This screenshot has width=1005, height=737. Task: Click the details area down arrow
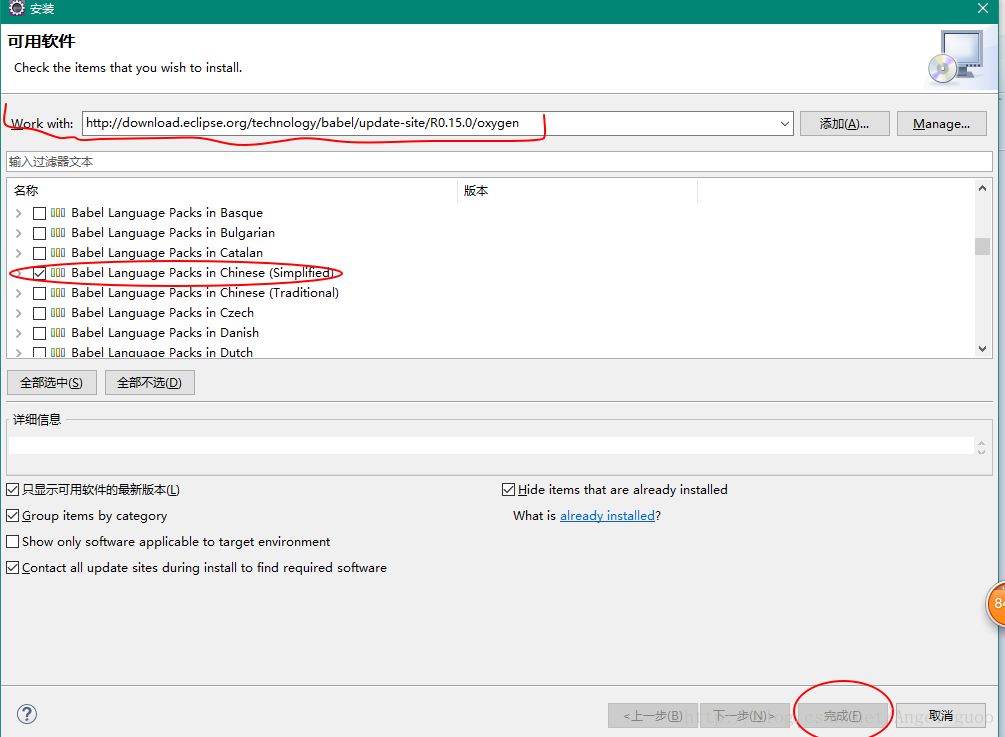[981, 451]
